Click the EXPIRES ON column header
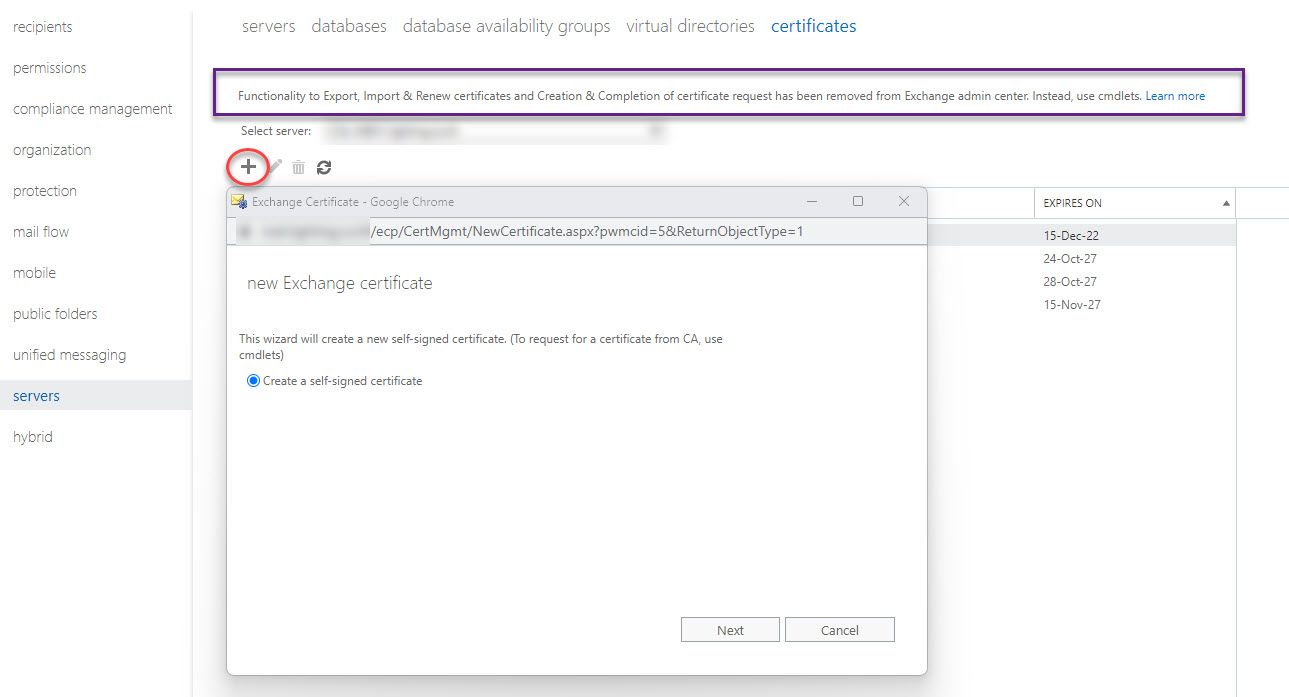 1135,203
